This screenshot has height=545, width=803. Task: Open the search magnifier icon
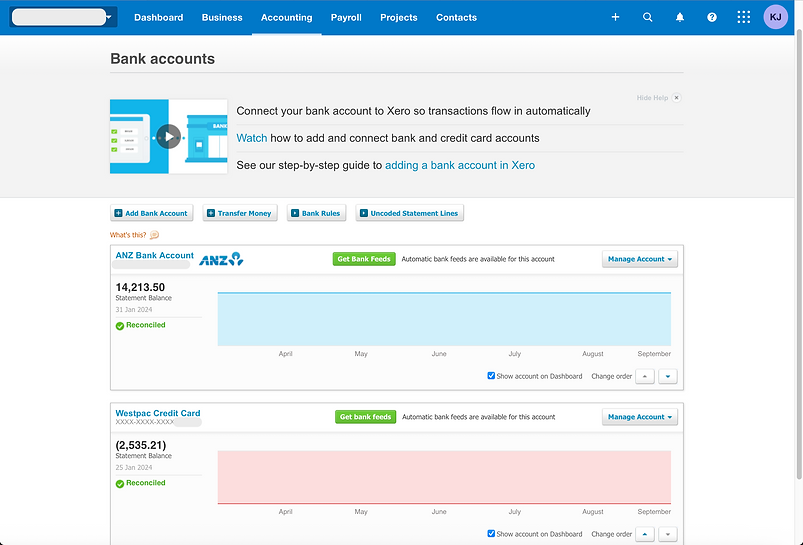pyautogui.click(x=647, y=17)
